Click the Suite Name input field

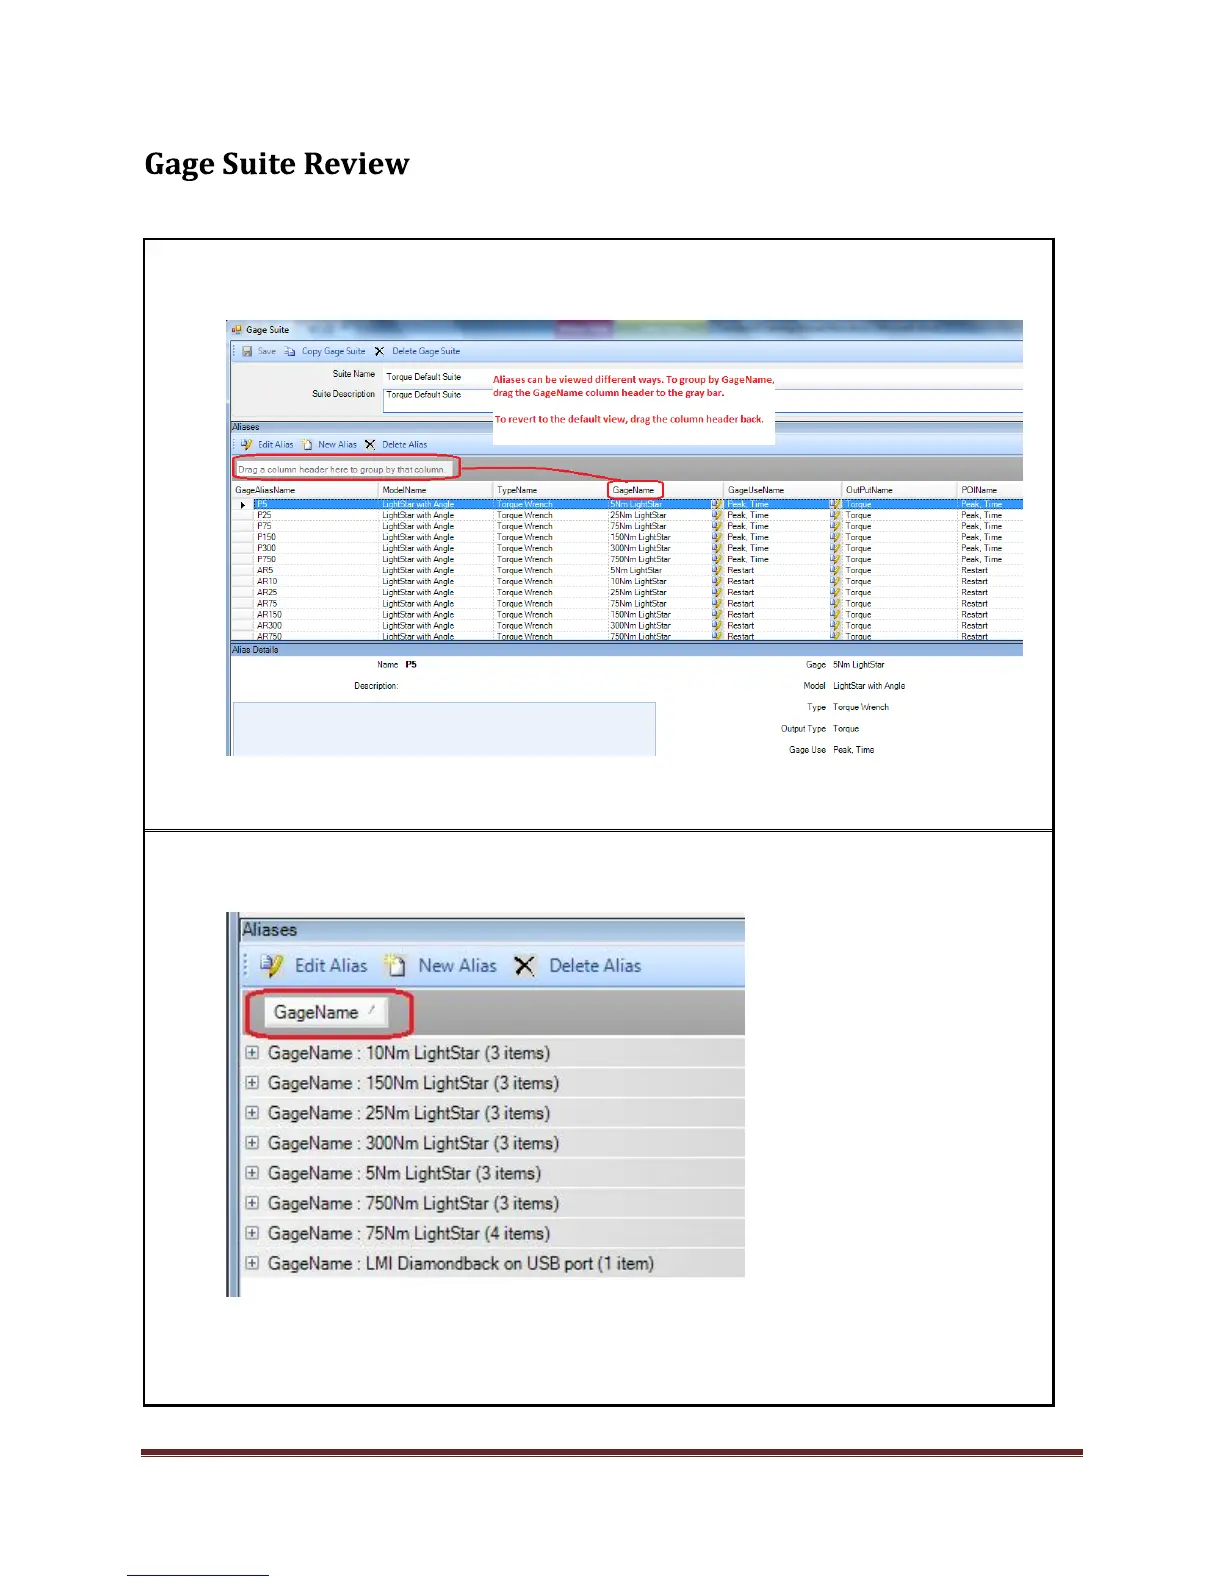pos(703,377)
